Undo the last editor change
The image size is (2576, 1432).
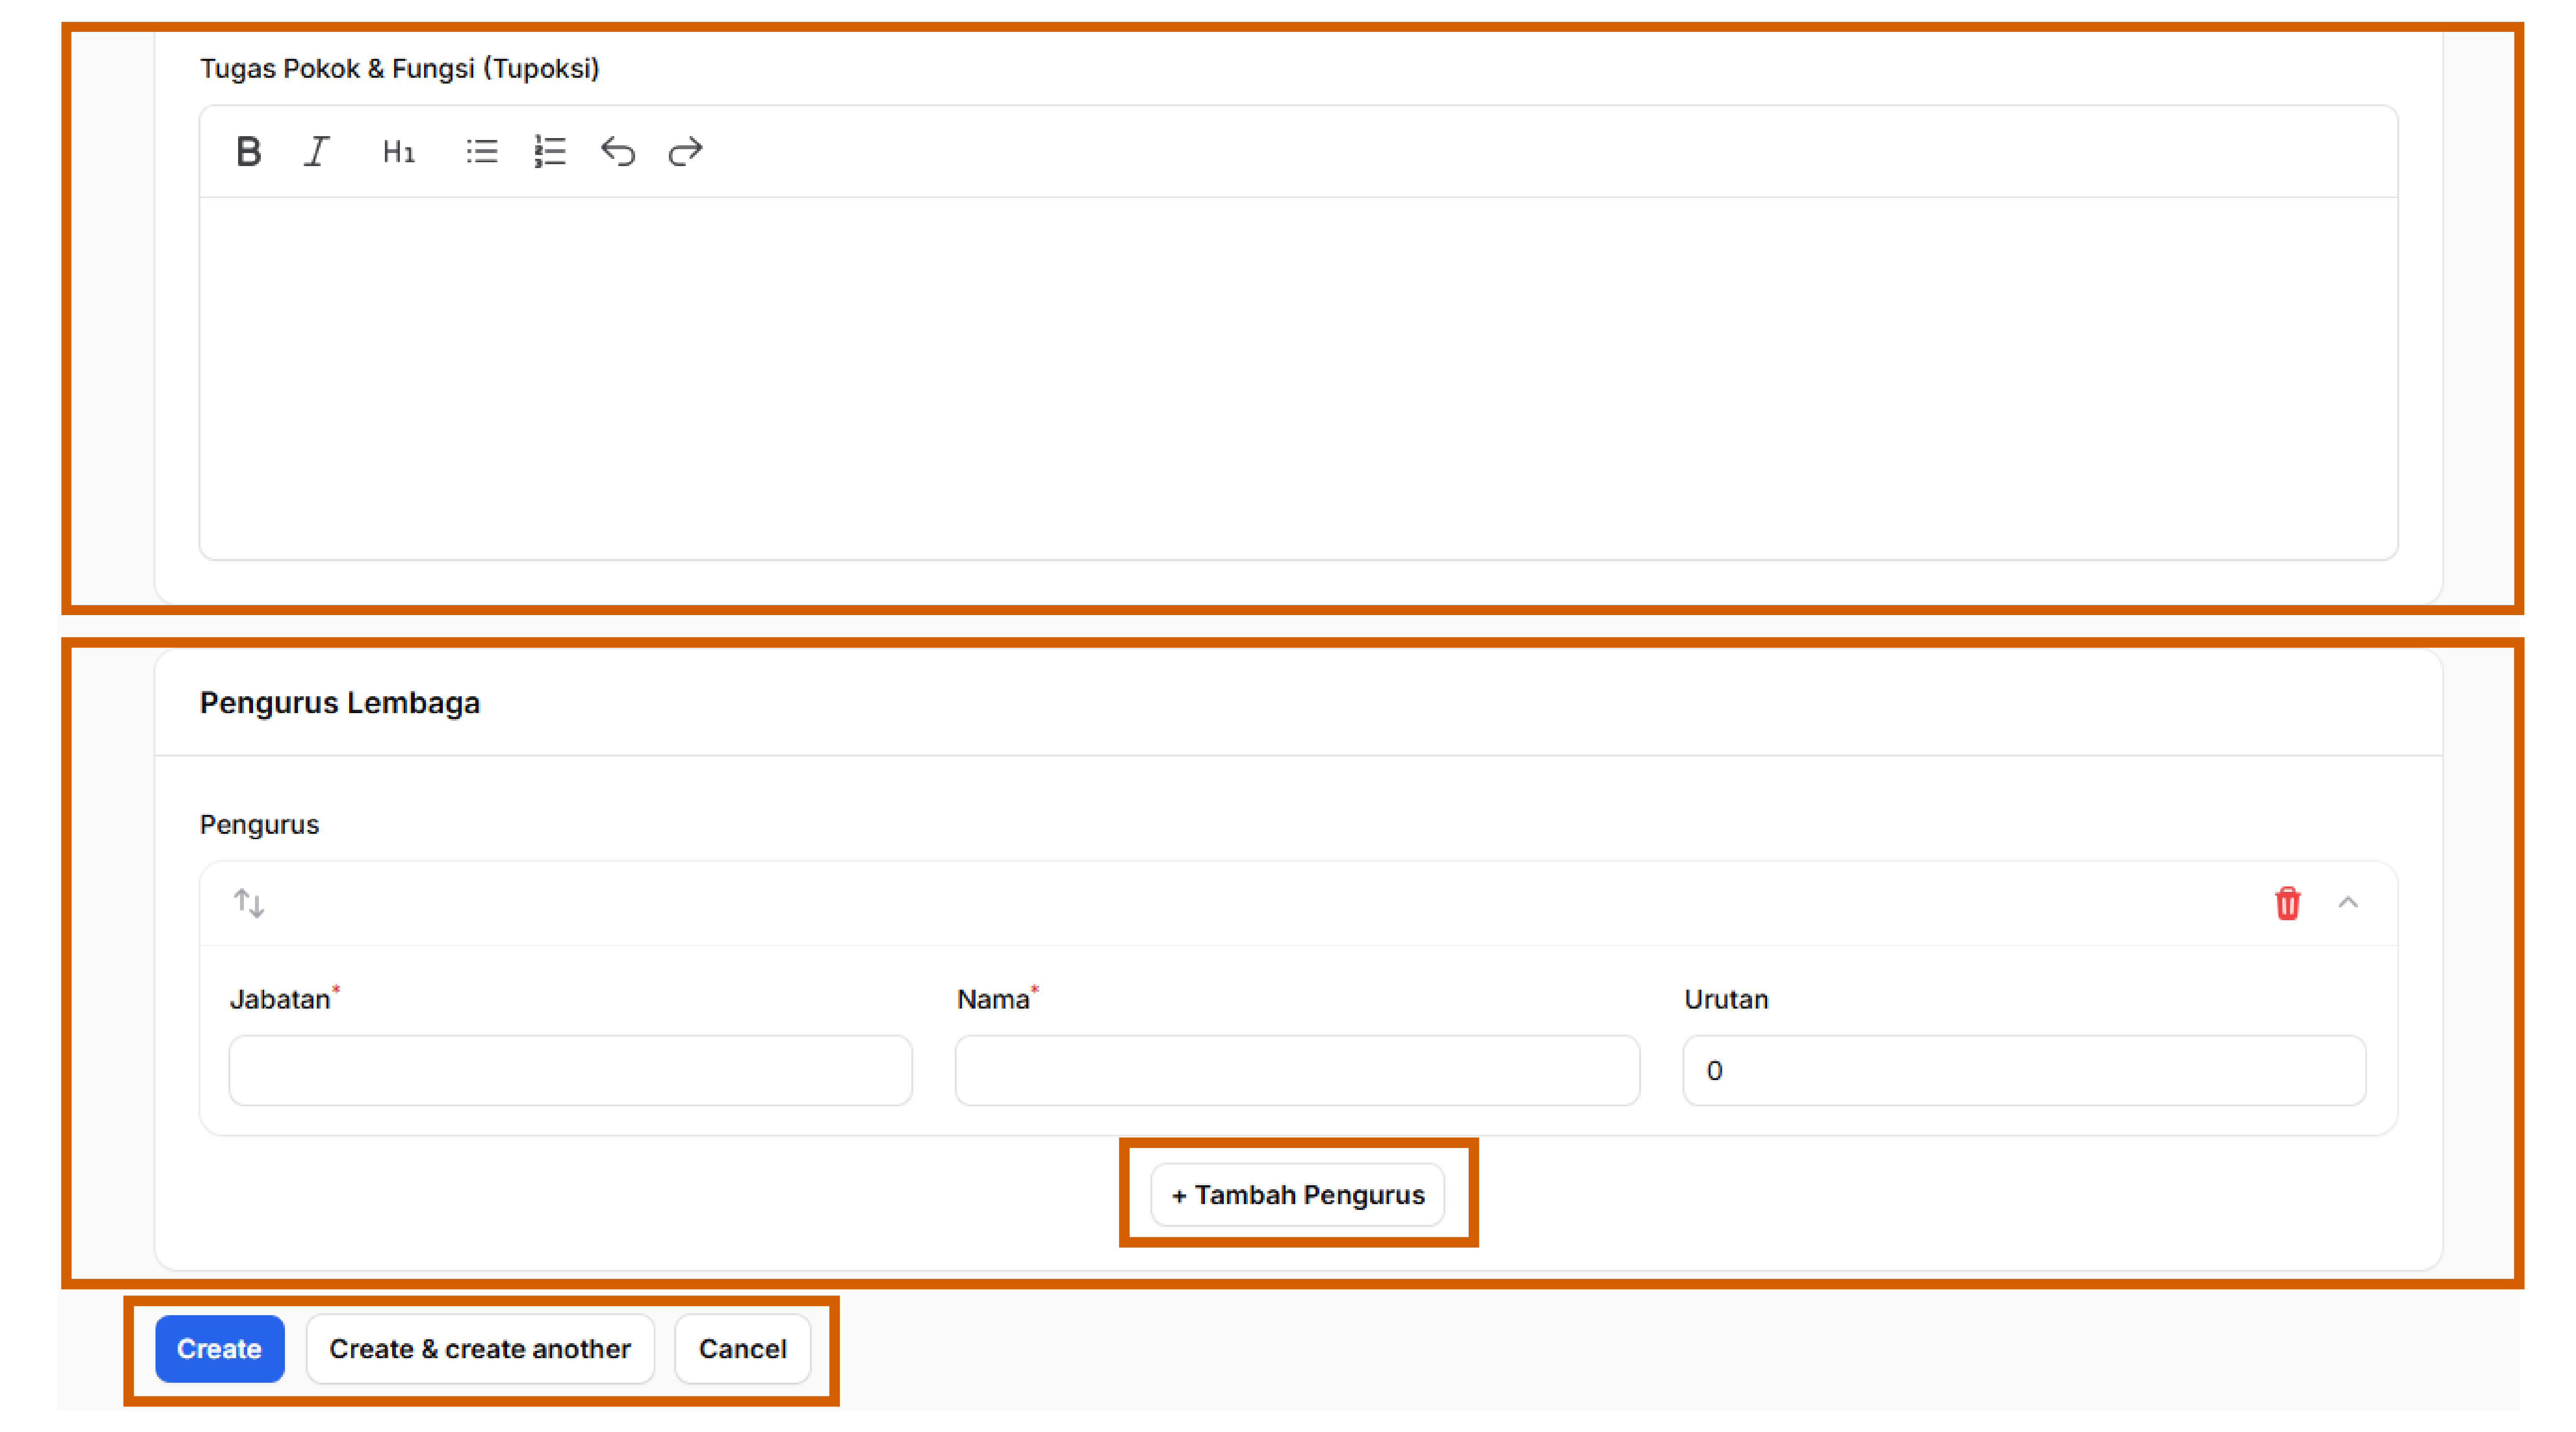618,152
